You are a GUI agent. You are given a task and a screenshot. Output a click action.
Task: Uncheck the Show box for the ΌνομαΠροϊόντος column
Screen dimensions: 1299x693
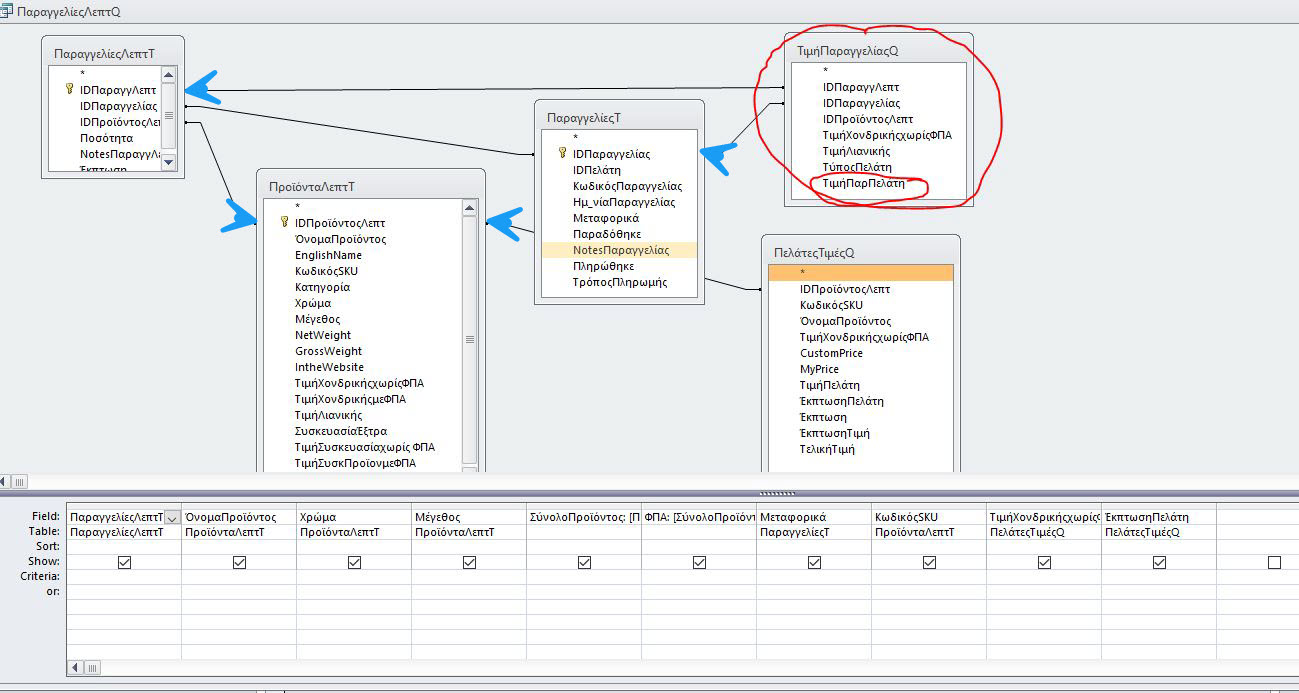tap(239, 563)
